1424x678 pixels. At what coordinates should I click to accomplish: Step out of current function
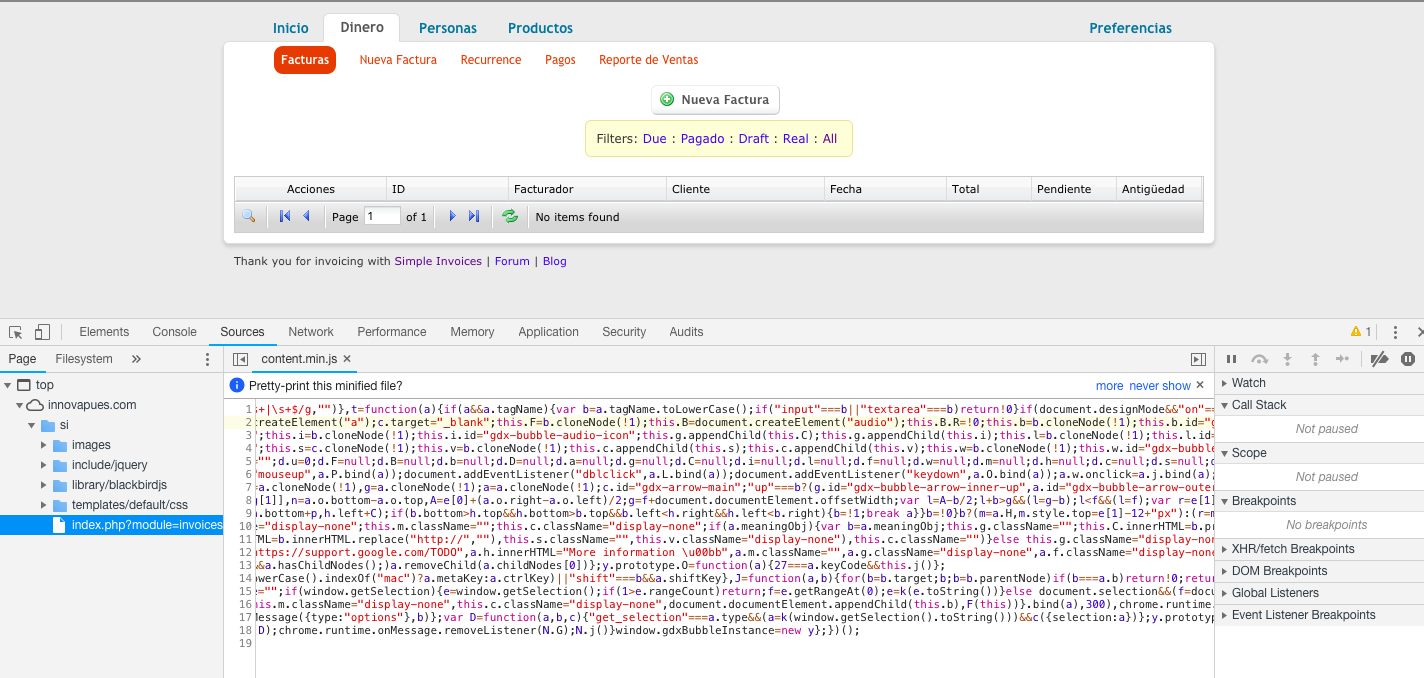1313,358
